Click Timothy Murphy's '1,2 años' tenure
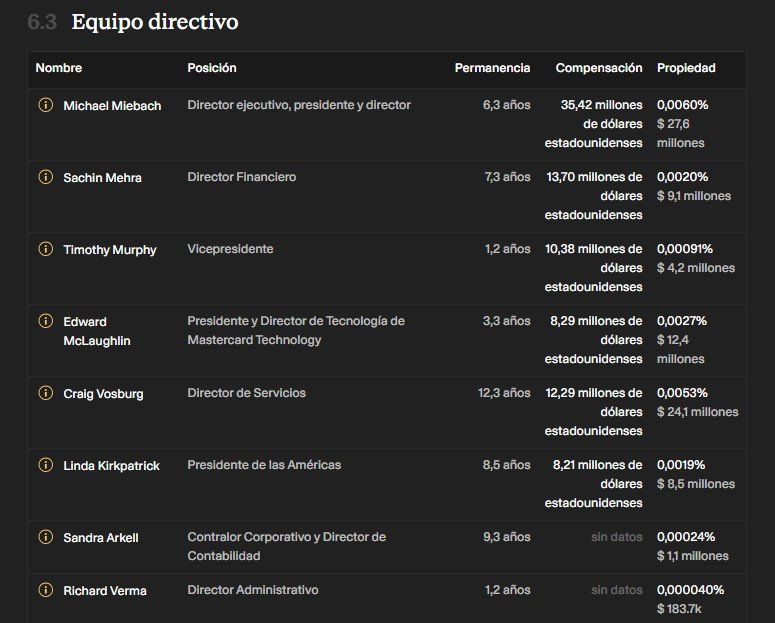This screenshot has height=623, width=775. pyautogui.click(x=508, y=249)
